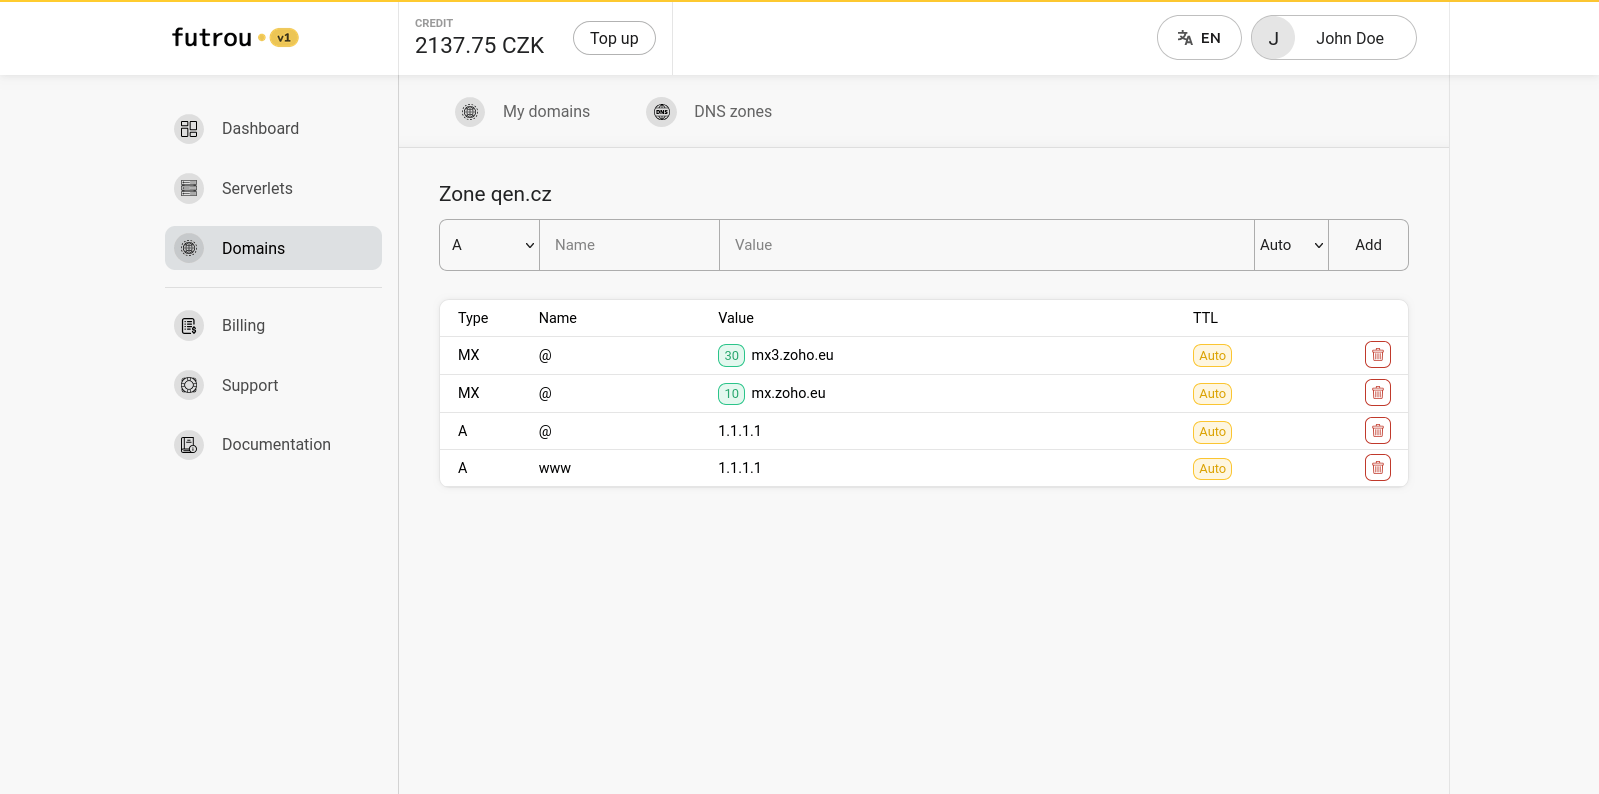Click Auto TTL badge in A @ row
The height and width of the screenshot is (794, 1599).
click(x=1212, y=432)
